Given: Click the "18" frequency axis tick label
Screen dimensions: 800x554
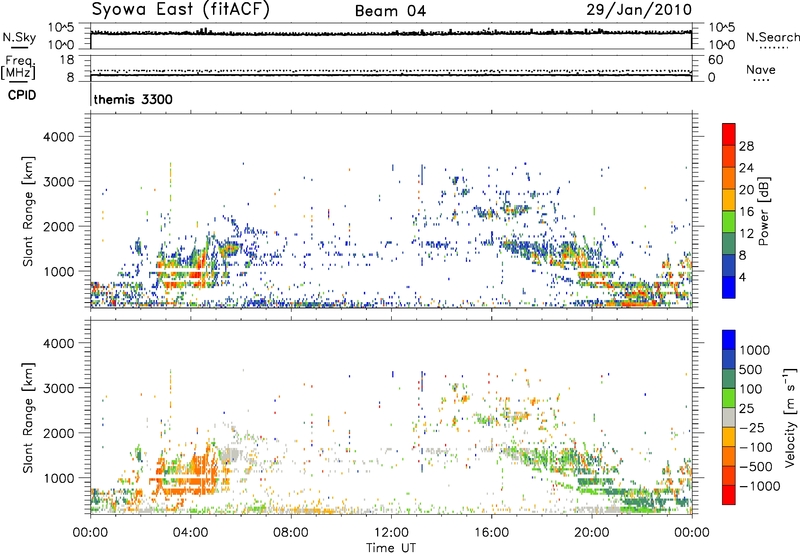Looking at the screenshot, I should [x=67, y=60].
